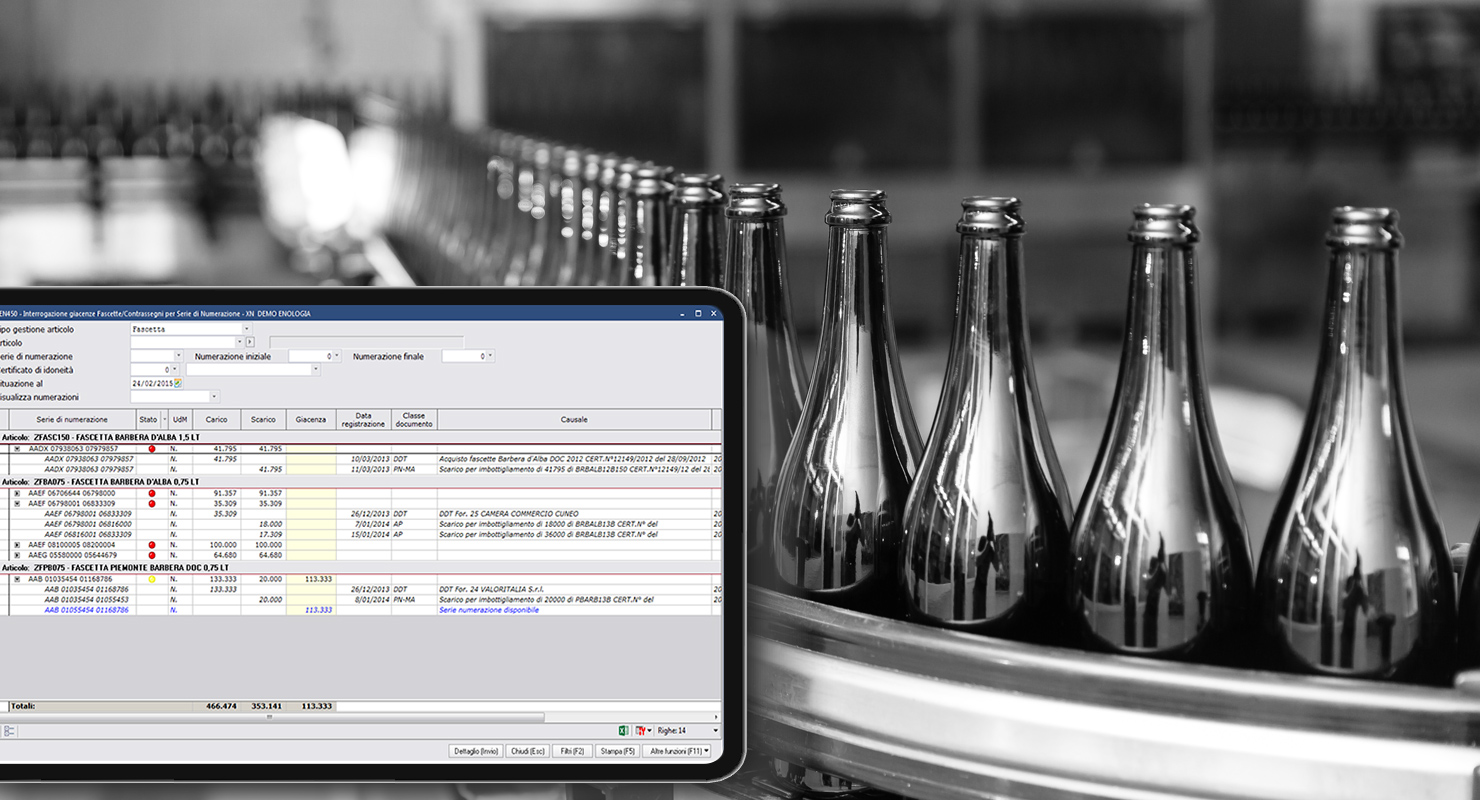Screen dimensions: 1480x800
Task: Open Altre funzioni (F11) menu
Action: click(x=679, y=751)
